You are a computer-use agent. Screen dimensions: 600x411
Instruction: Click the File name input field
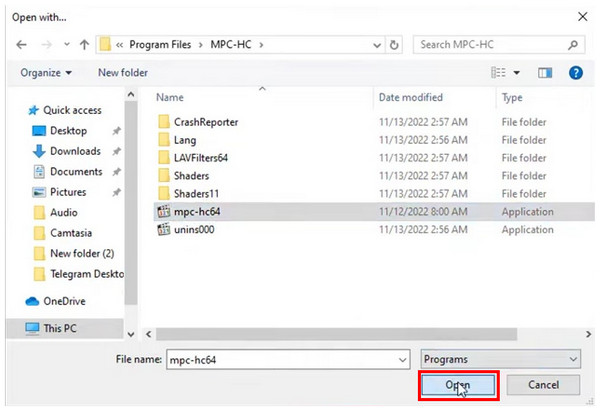click(288, 360)
